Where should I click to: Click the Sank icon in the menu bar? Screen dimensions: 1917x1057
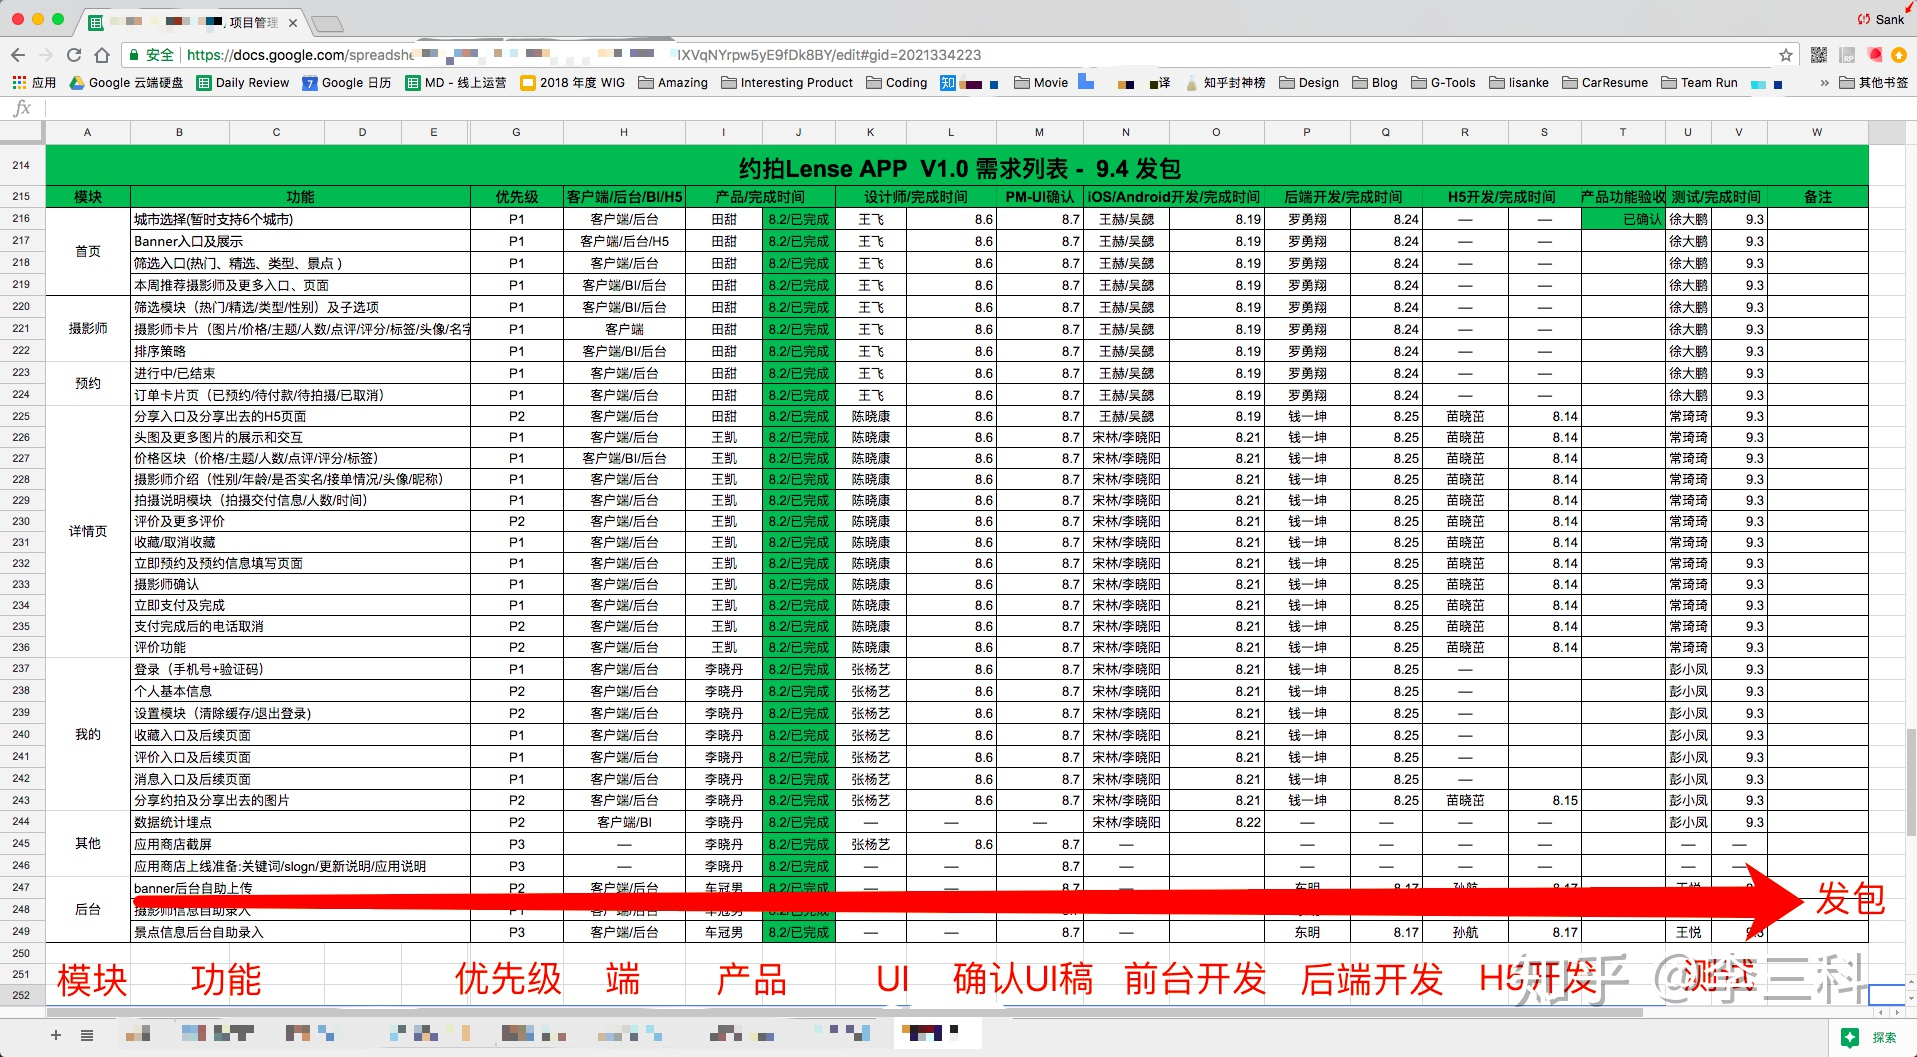pos(1862,18)
